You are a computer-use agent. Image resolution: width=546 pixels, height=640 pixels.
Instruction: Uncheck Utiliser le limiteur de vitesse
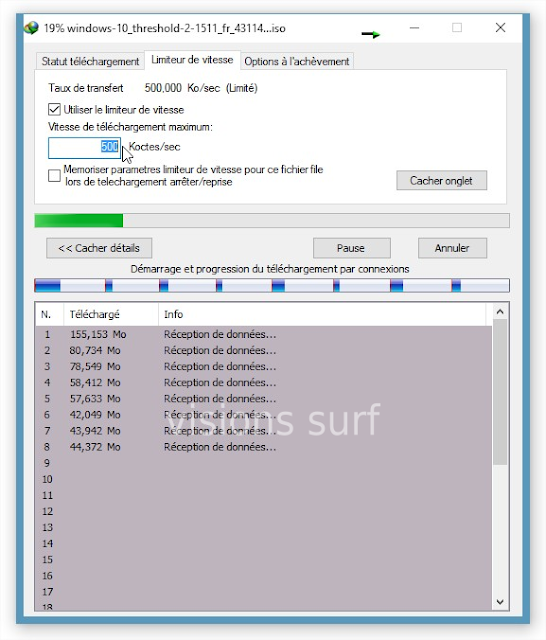point(54,109)
